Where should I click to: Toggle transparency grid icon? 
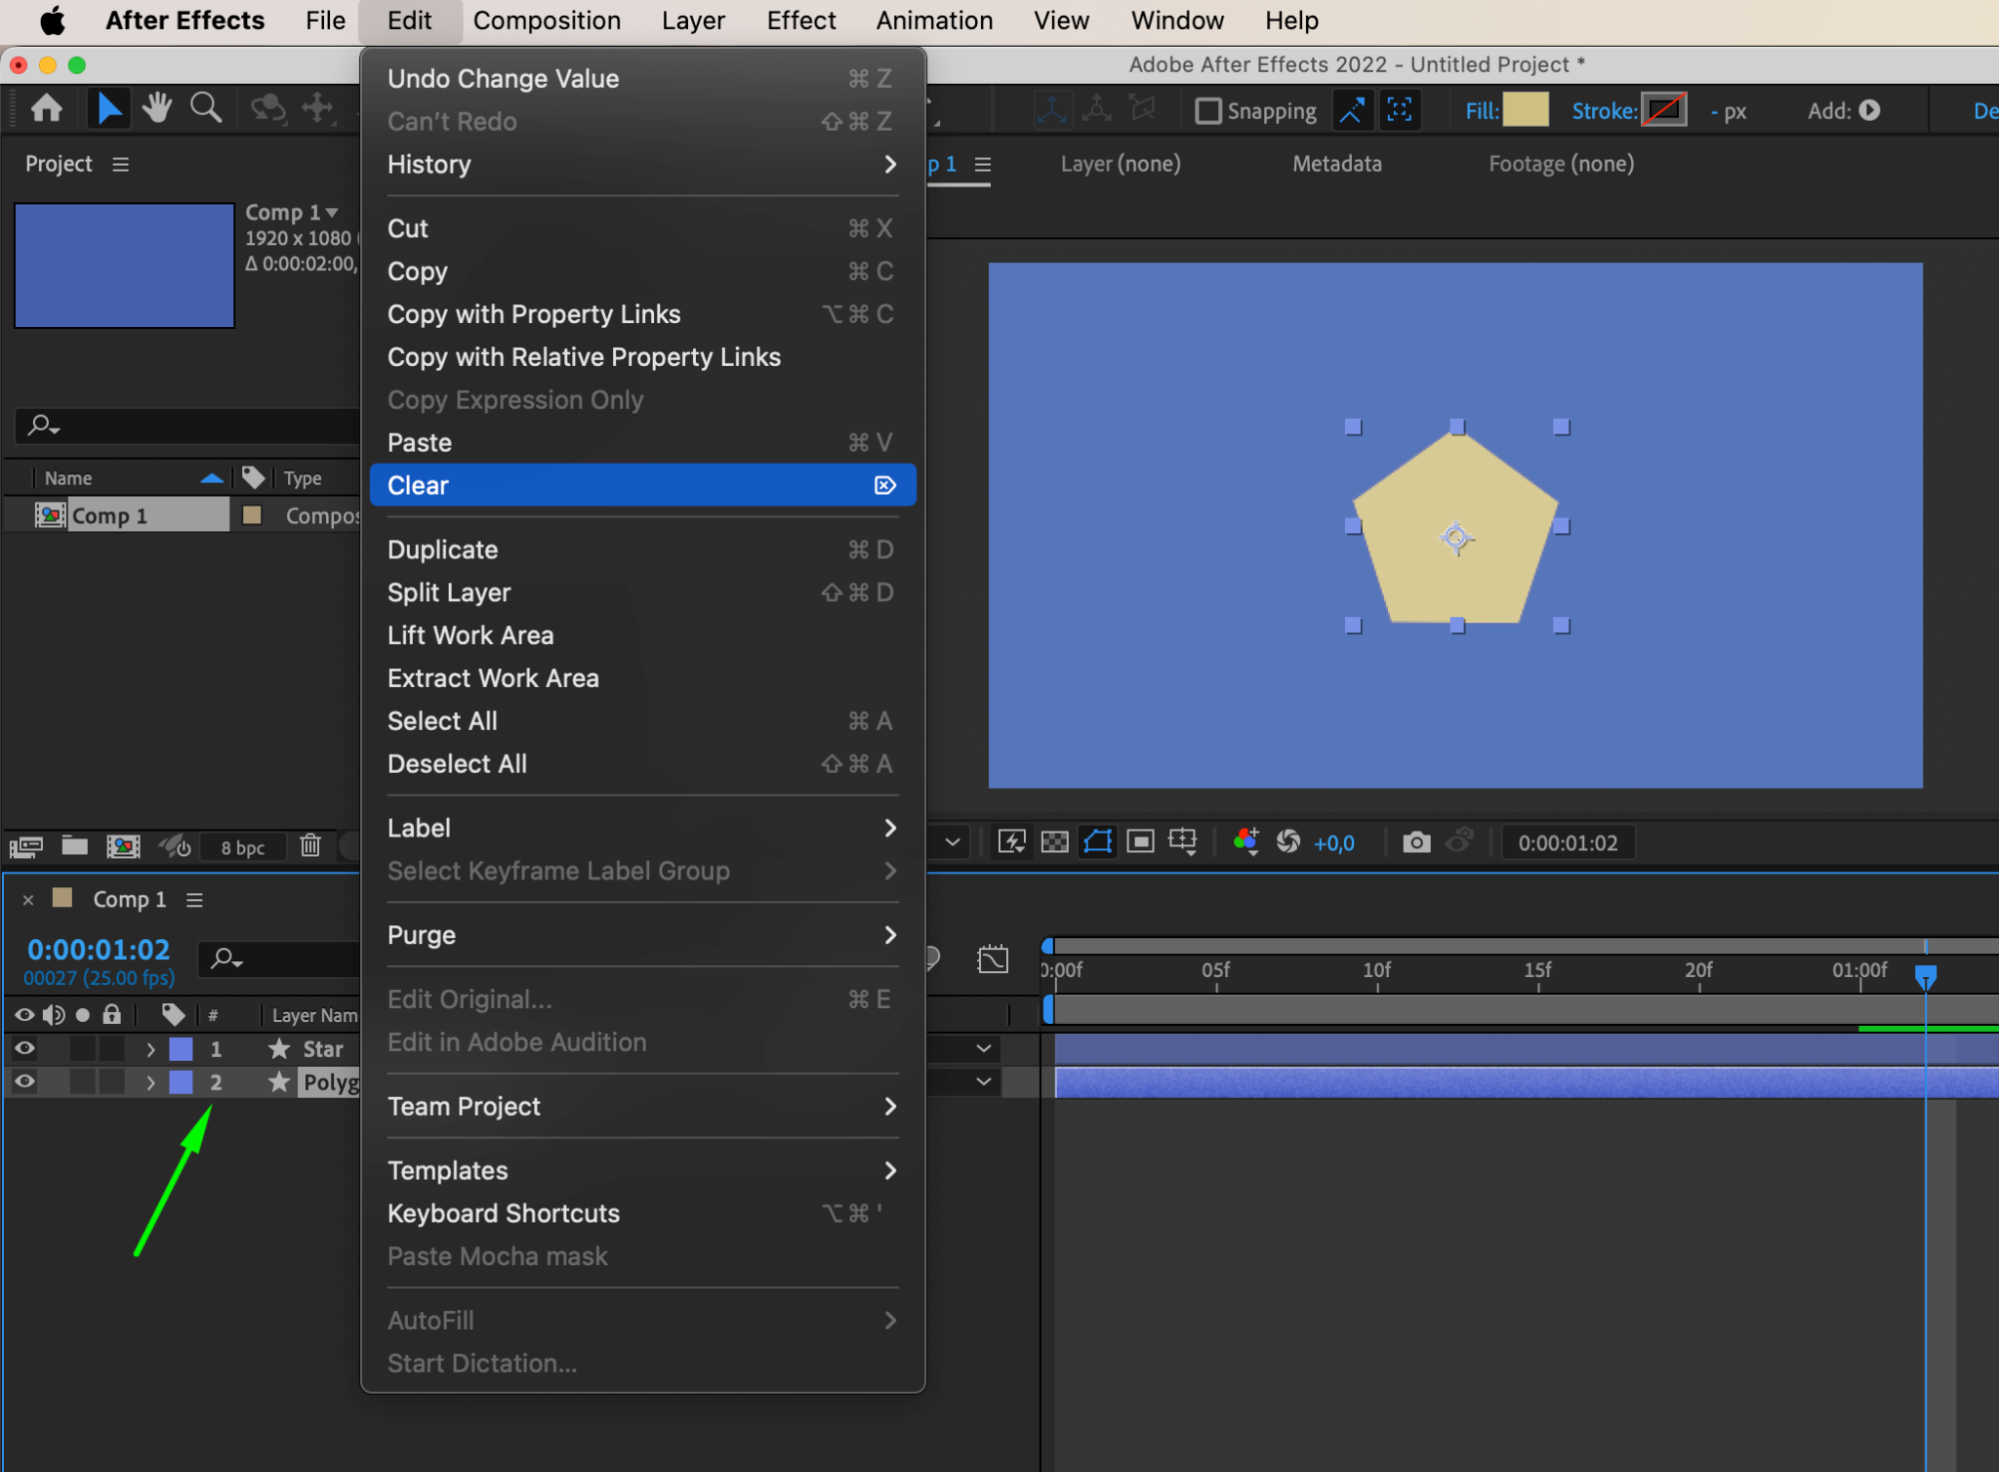[1054, 843]
